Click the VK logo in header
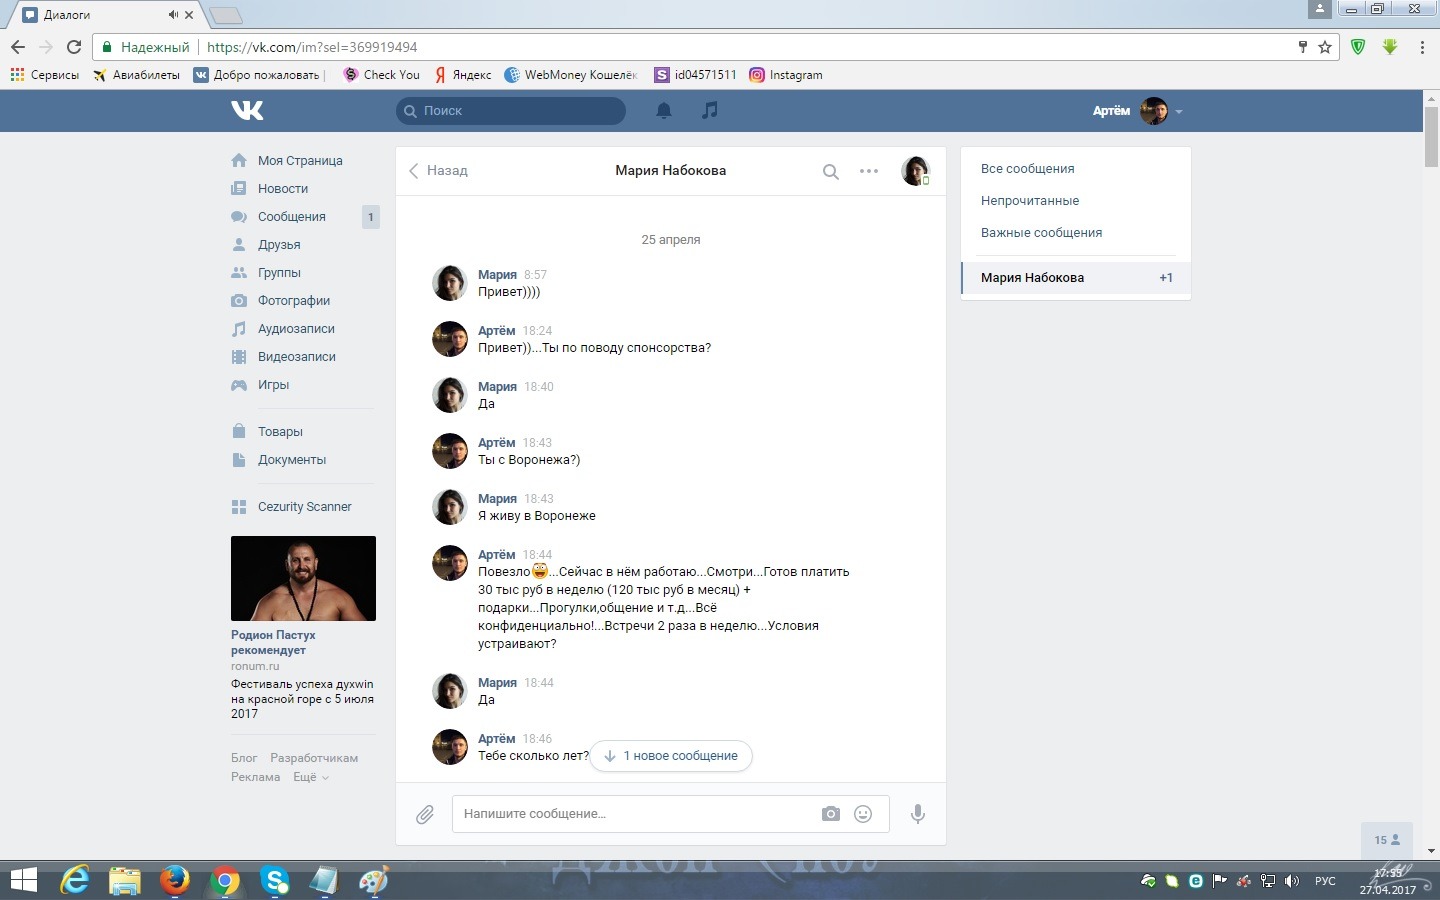The height and width of the screenshot is (900, 1440). [247, 110]
